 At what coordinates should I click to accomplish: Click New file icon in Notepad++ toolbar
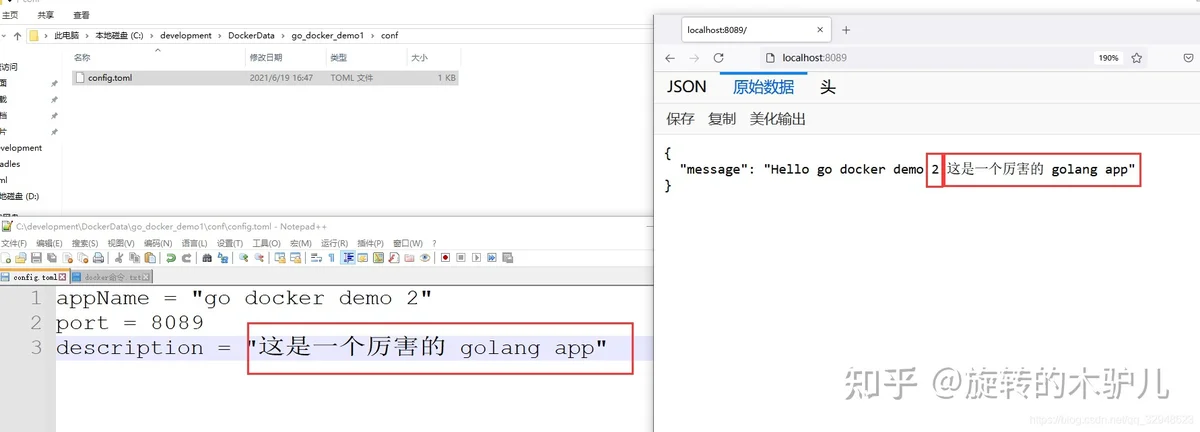6,257
